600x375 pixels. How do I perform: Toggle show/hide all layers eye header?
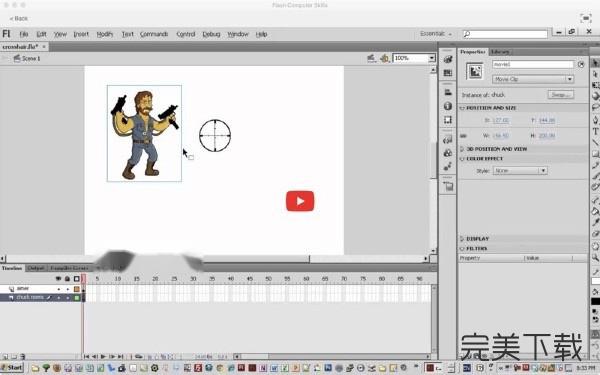(59, 279)
